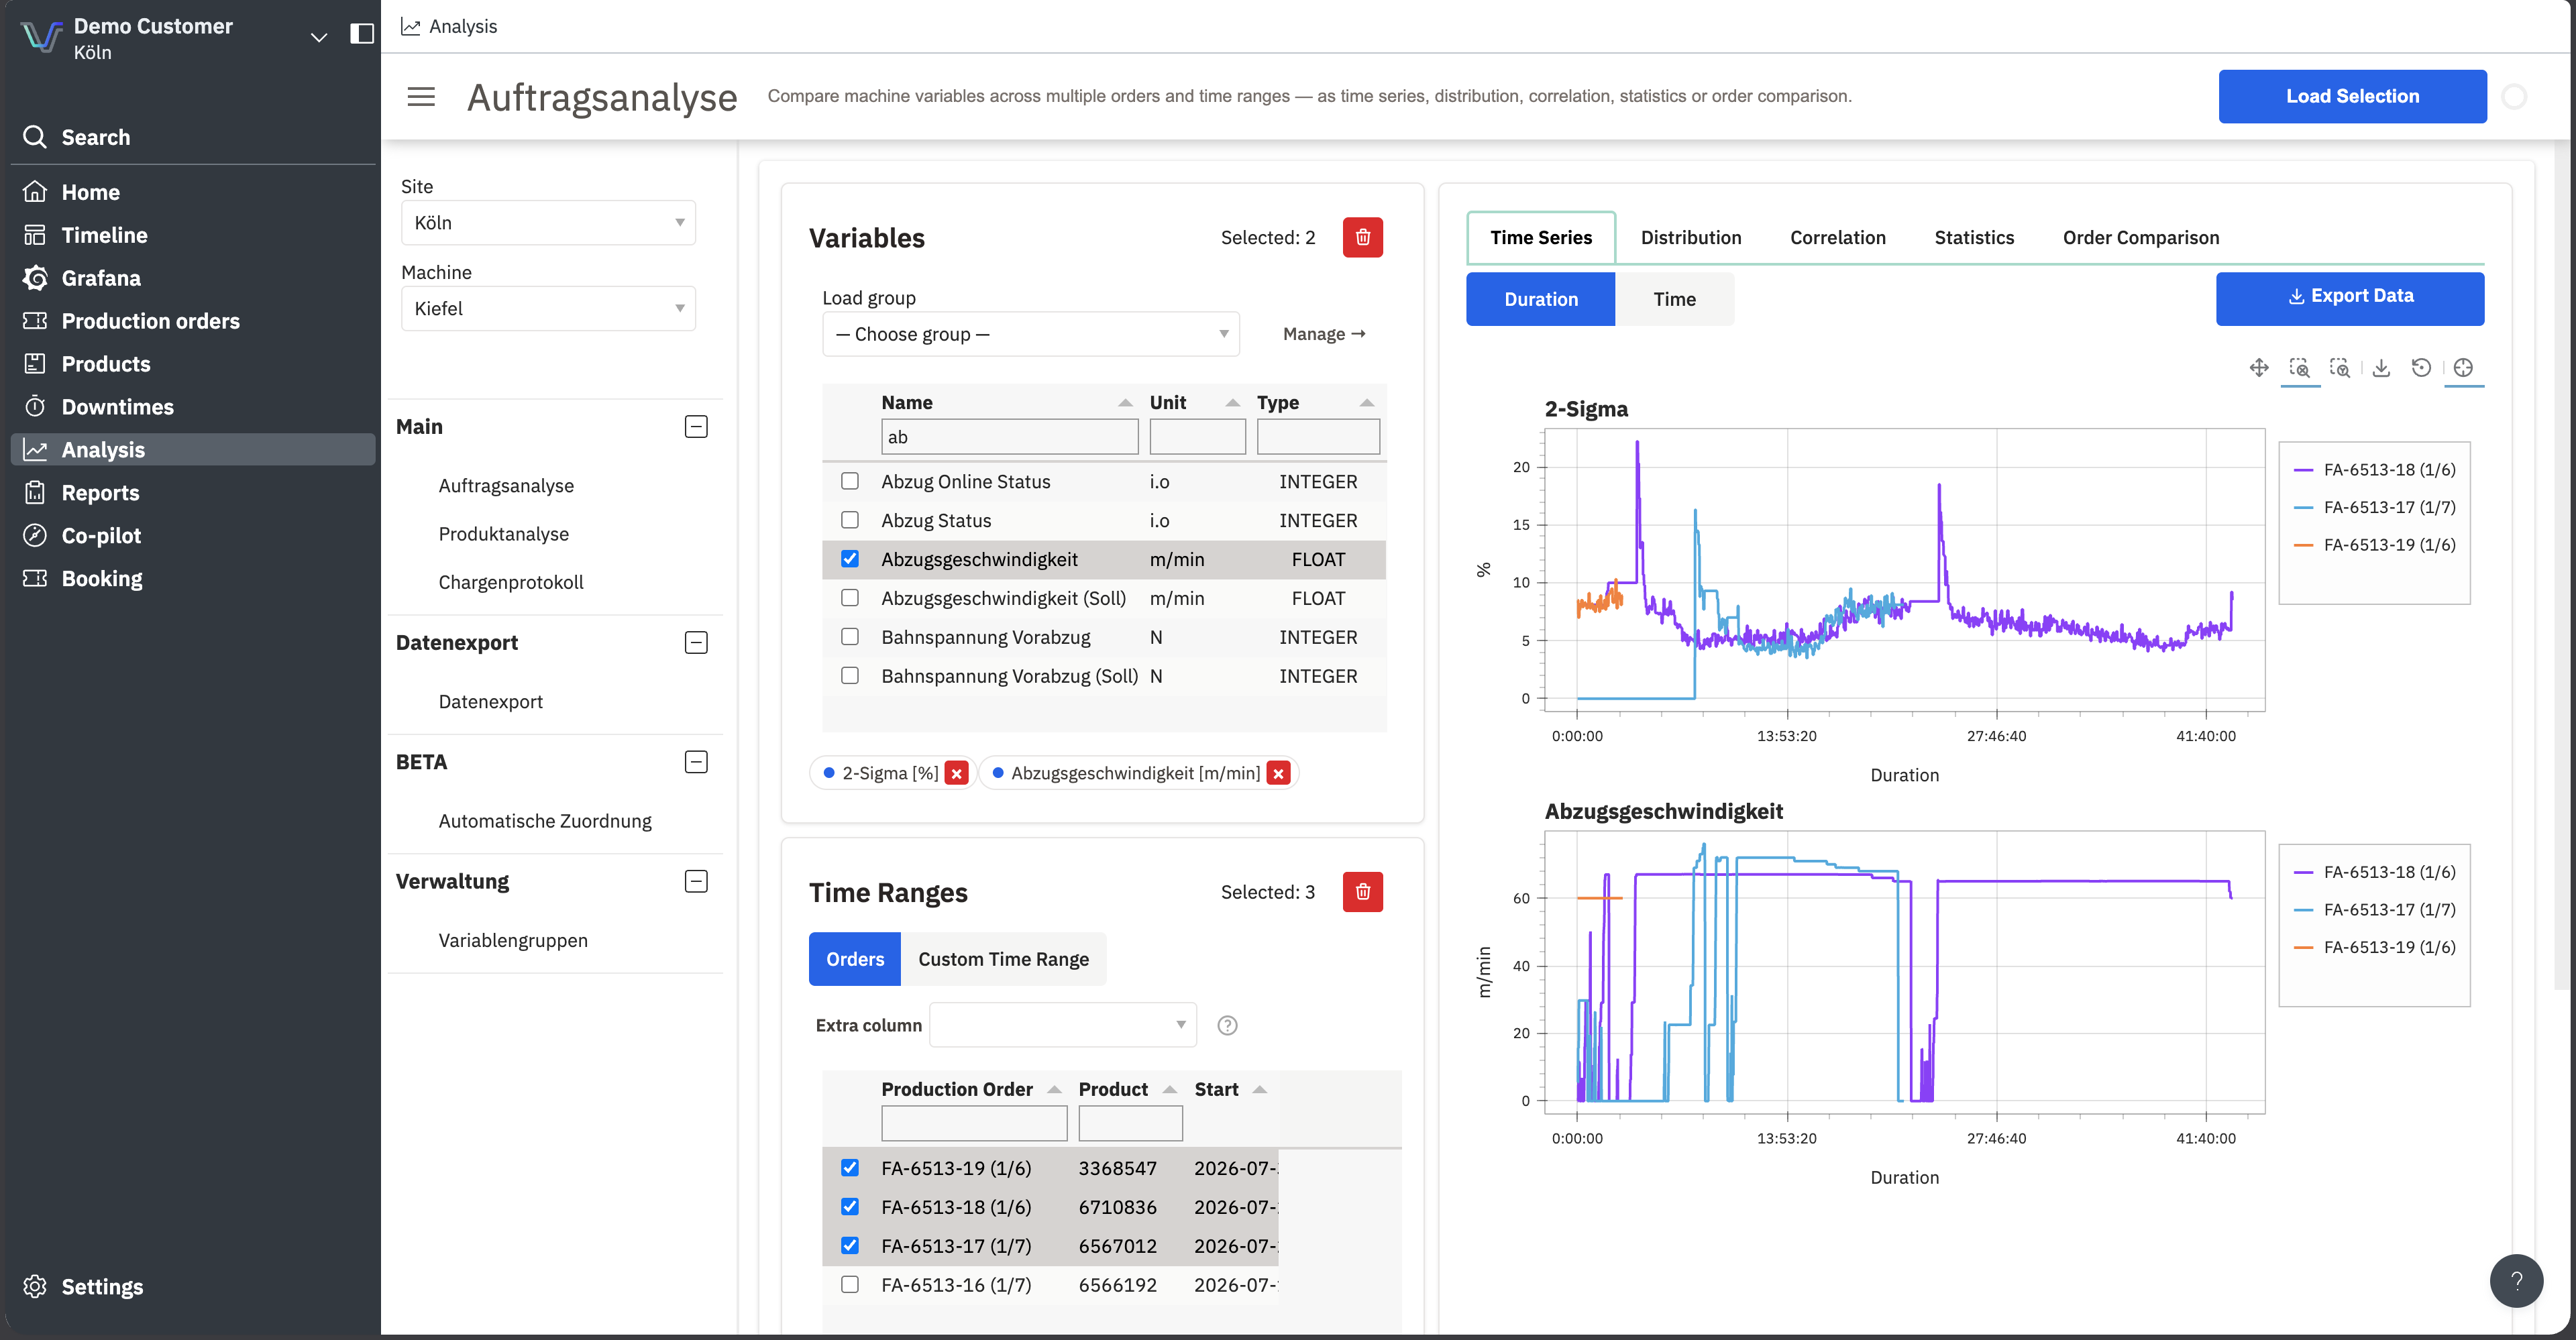The height and width of the screenshot is (1340, 2576).
Task: Open the Reports page
Action: [192, 493]
